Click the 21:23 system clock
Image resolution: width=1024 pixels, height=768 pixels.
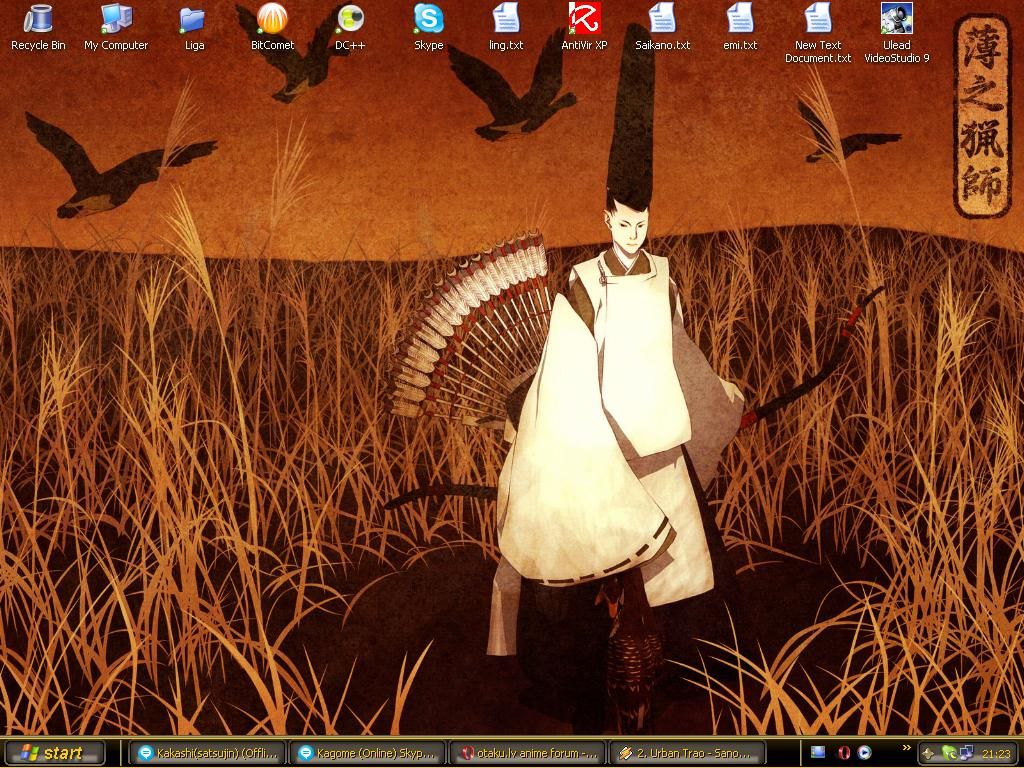pyautogui.click(x=996, y=754)
